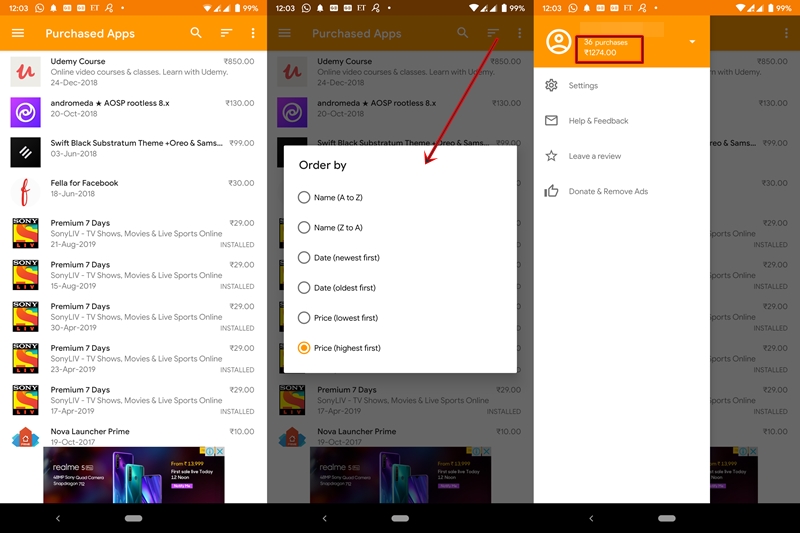Tap 36 purchases ₹1274.00 text in drawer header

pos(606,47)
